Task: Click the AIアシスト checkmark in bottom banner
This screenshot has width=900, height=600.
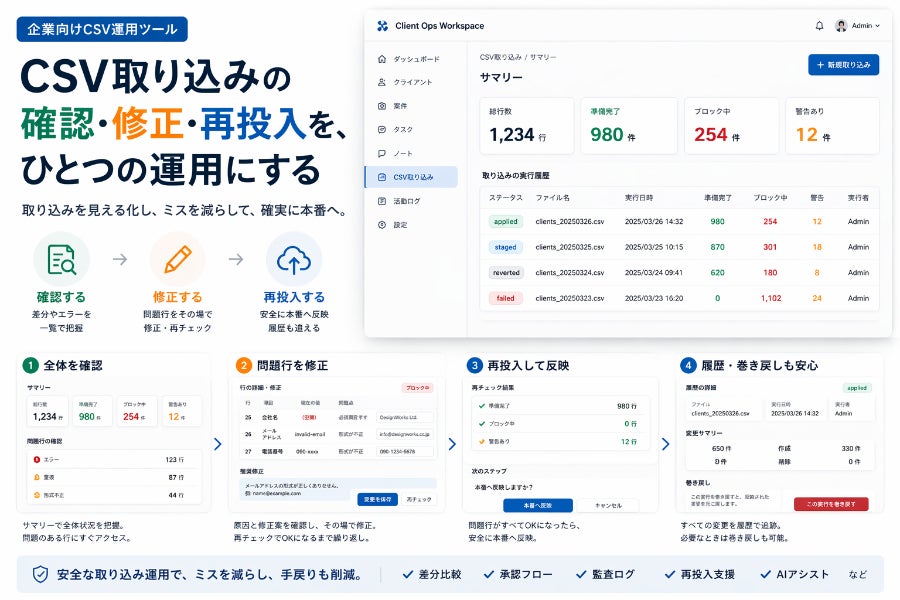Action: [x=764, y=574]
